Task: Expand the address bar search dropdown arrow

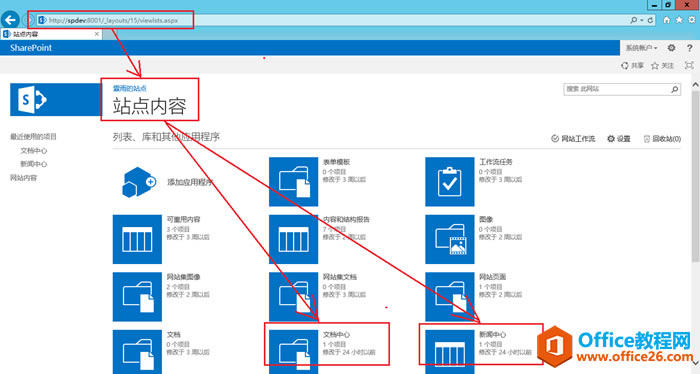Action: tap(642, 20)
